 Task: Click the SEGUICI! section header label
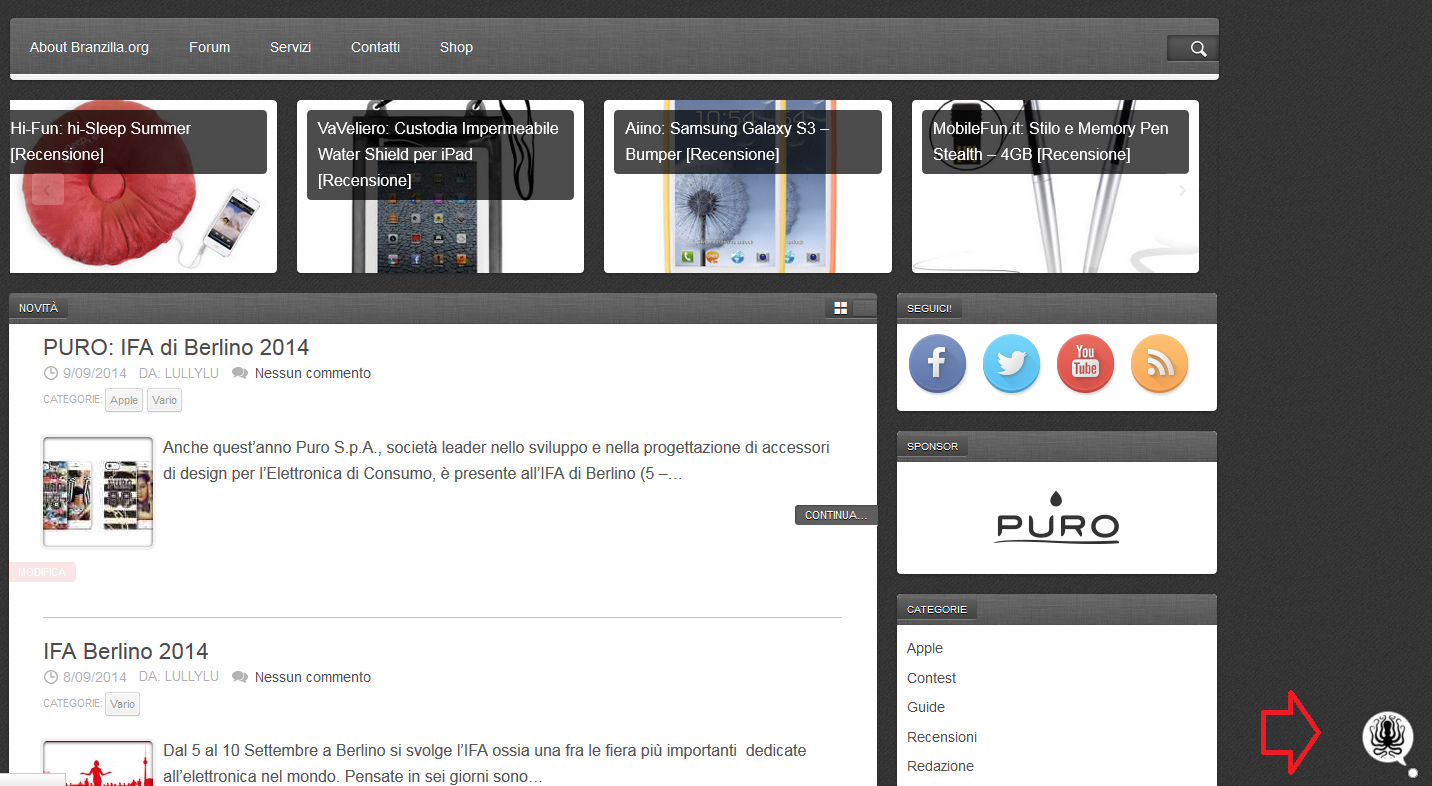point(929,308)
